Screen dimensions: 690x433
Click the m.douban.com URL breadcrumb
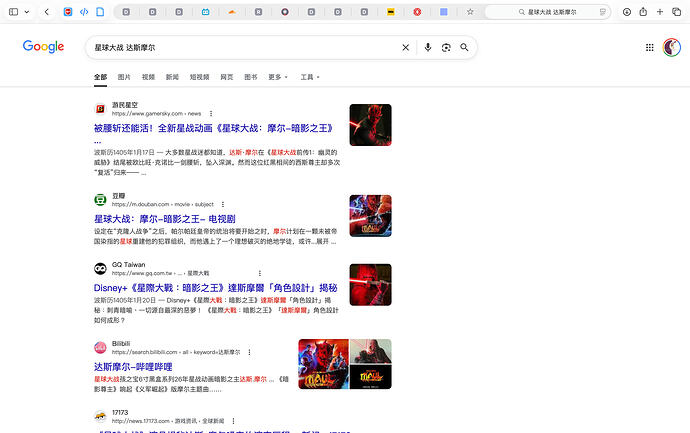(162, 204)
